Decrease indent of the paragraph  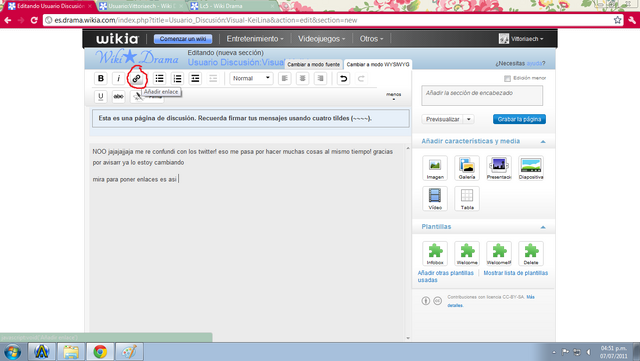click(213, 78)
